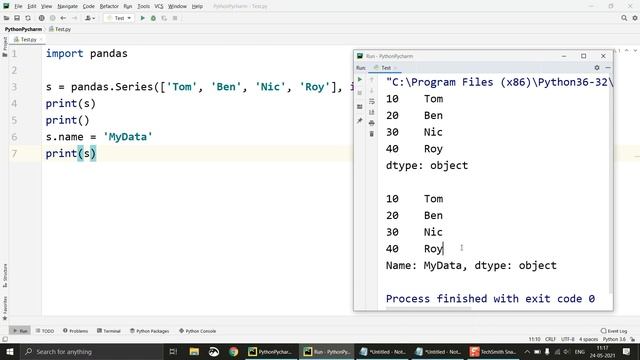Clear Run output with trash icon
The image size is (640, 360).
click(x=371, y=134)
